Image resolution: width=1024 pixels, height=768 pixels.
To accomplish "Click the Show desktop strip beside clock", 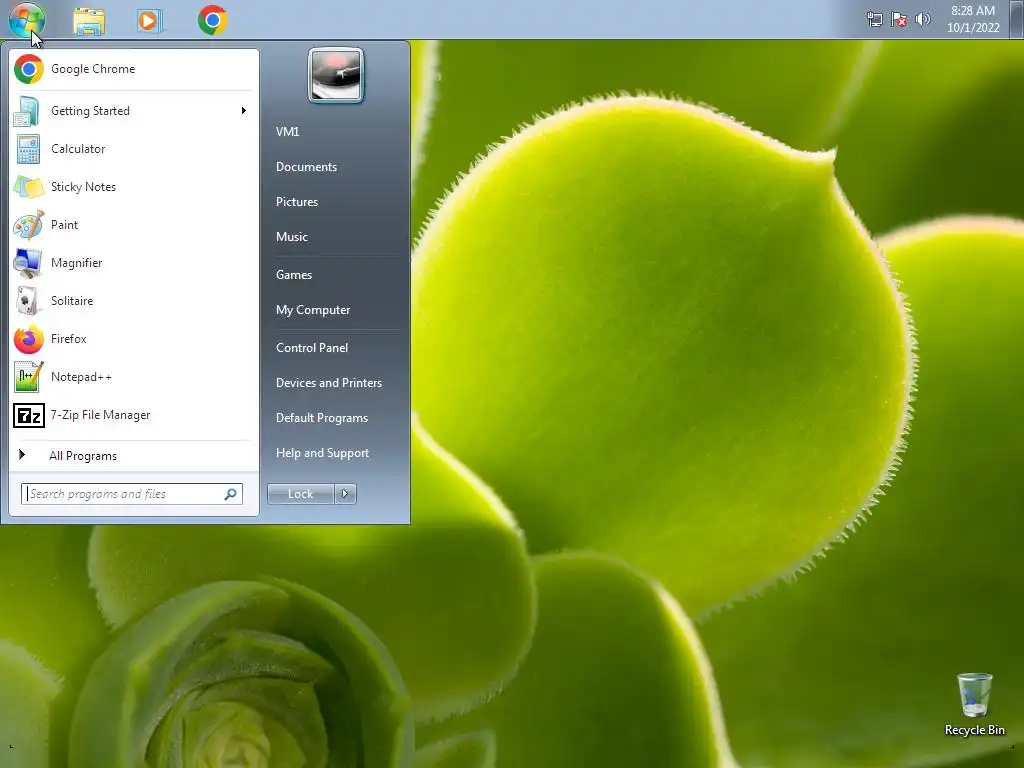I will tap(1017, 19).
